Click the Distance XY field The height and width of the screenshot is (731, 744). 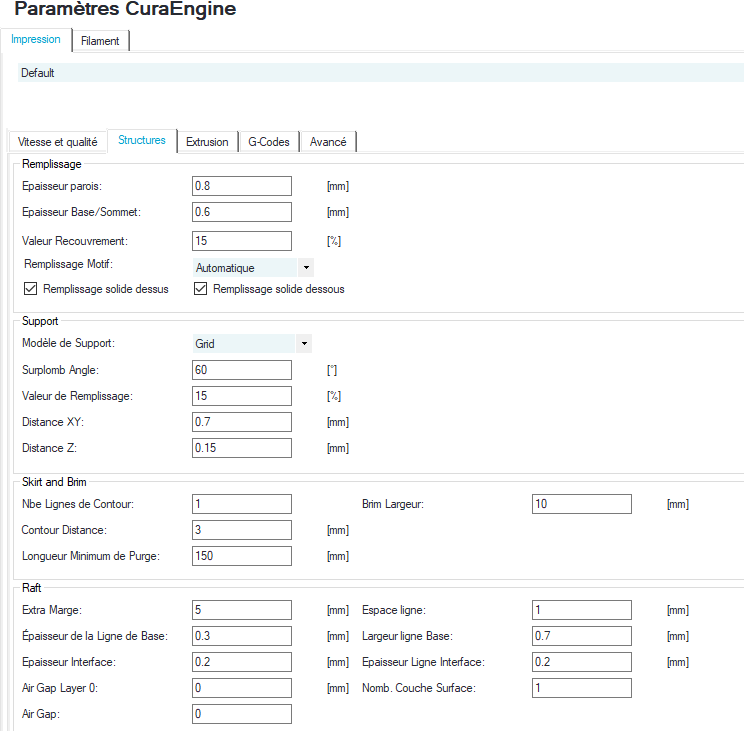point(242,422)
